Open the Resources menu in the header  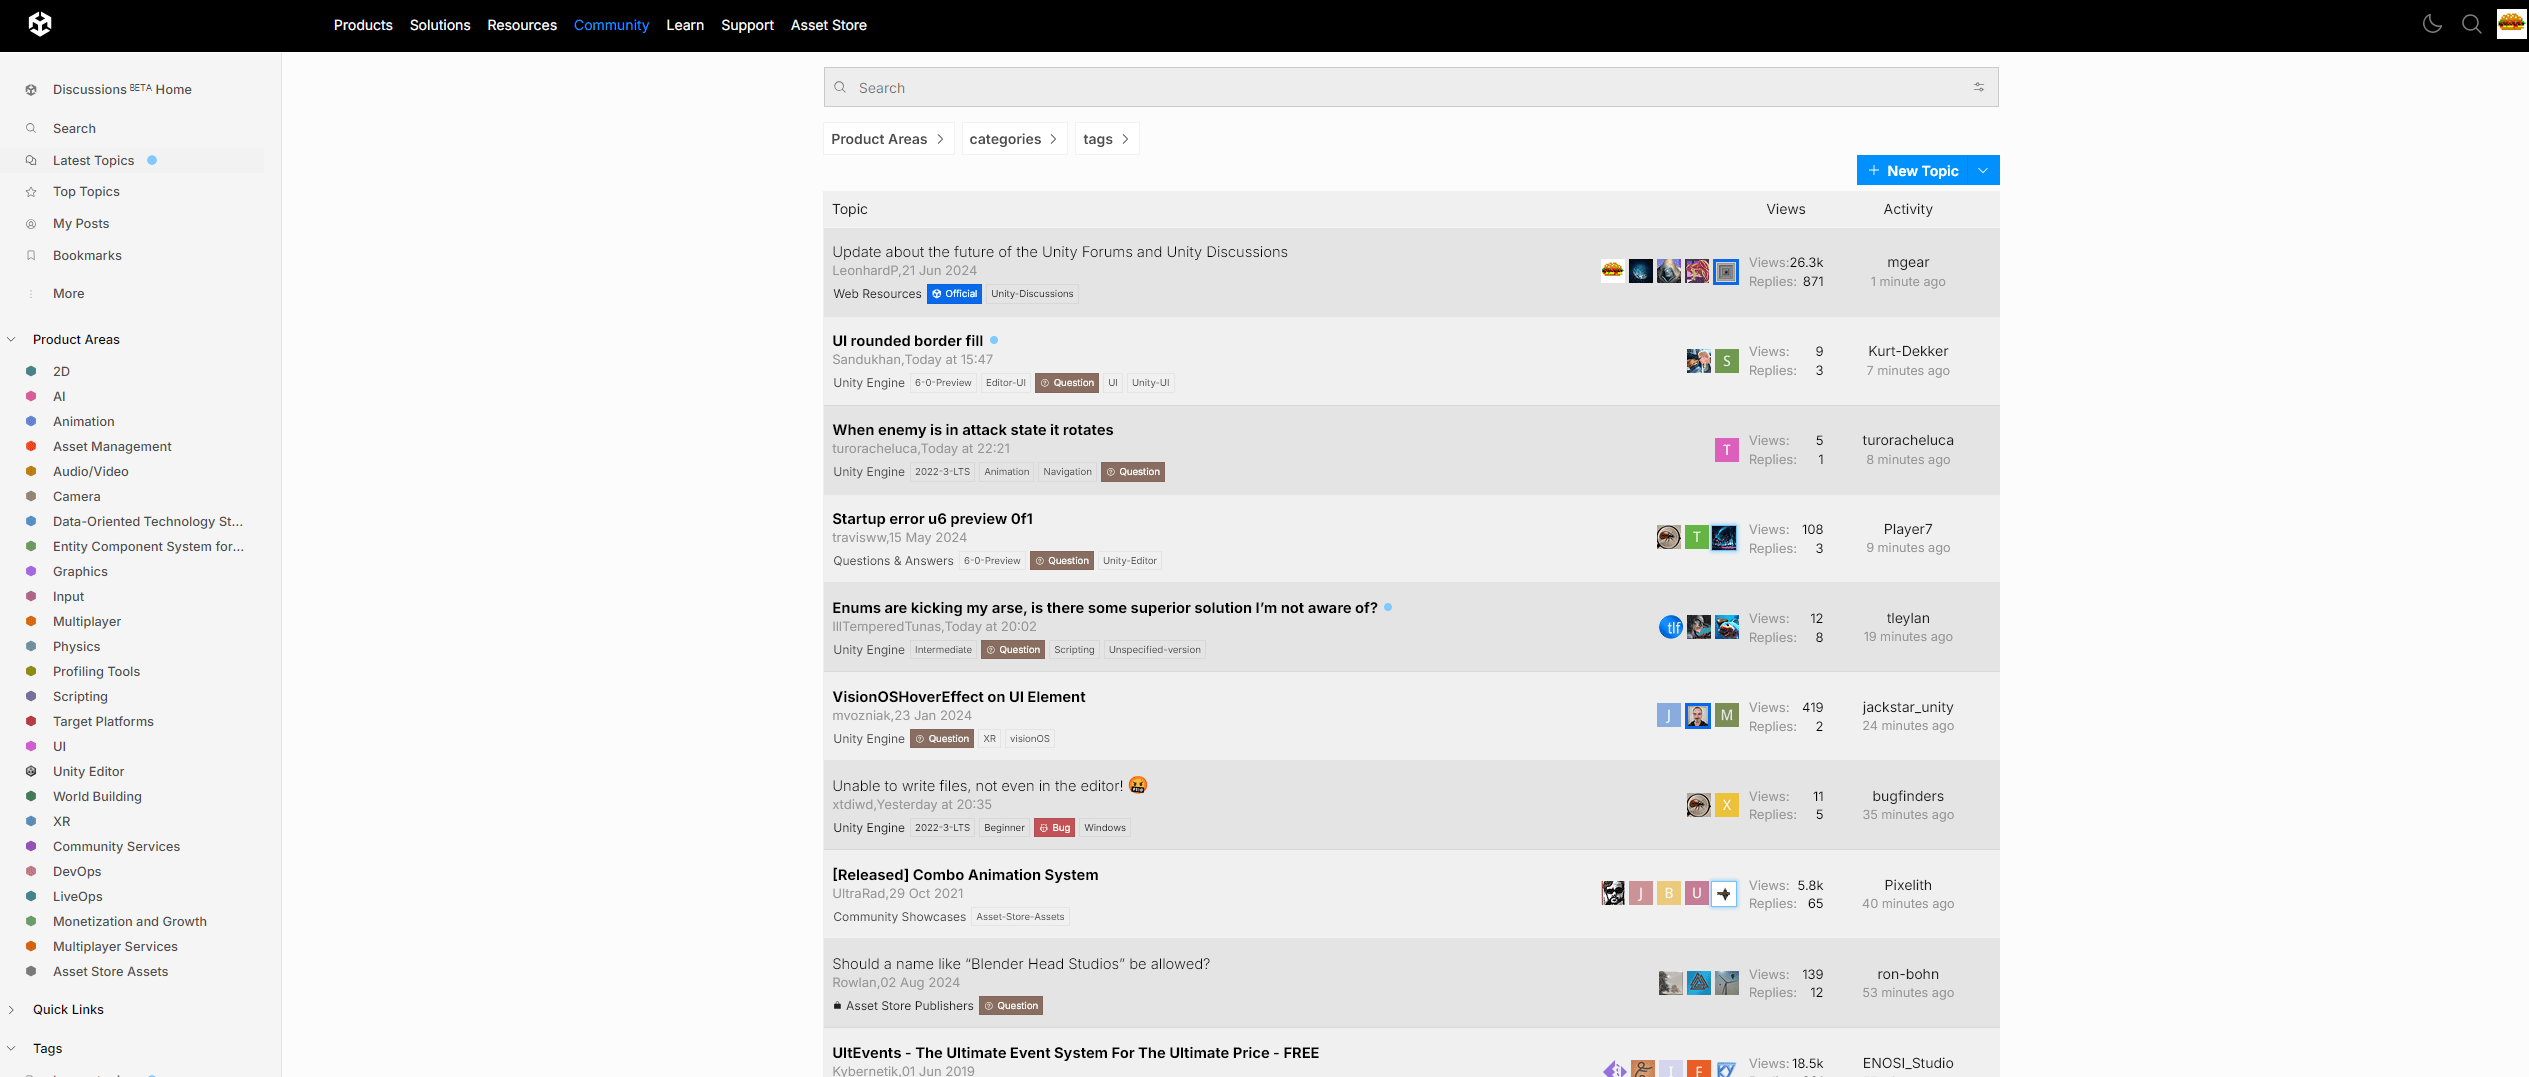tap(522, 25)
